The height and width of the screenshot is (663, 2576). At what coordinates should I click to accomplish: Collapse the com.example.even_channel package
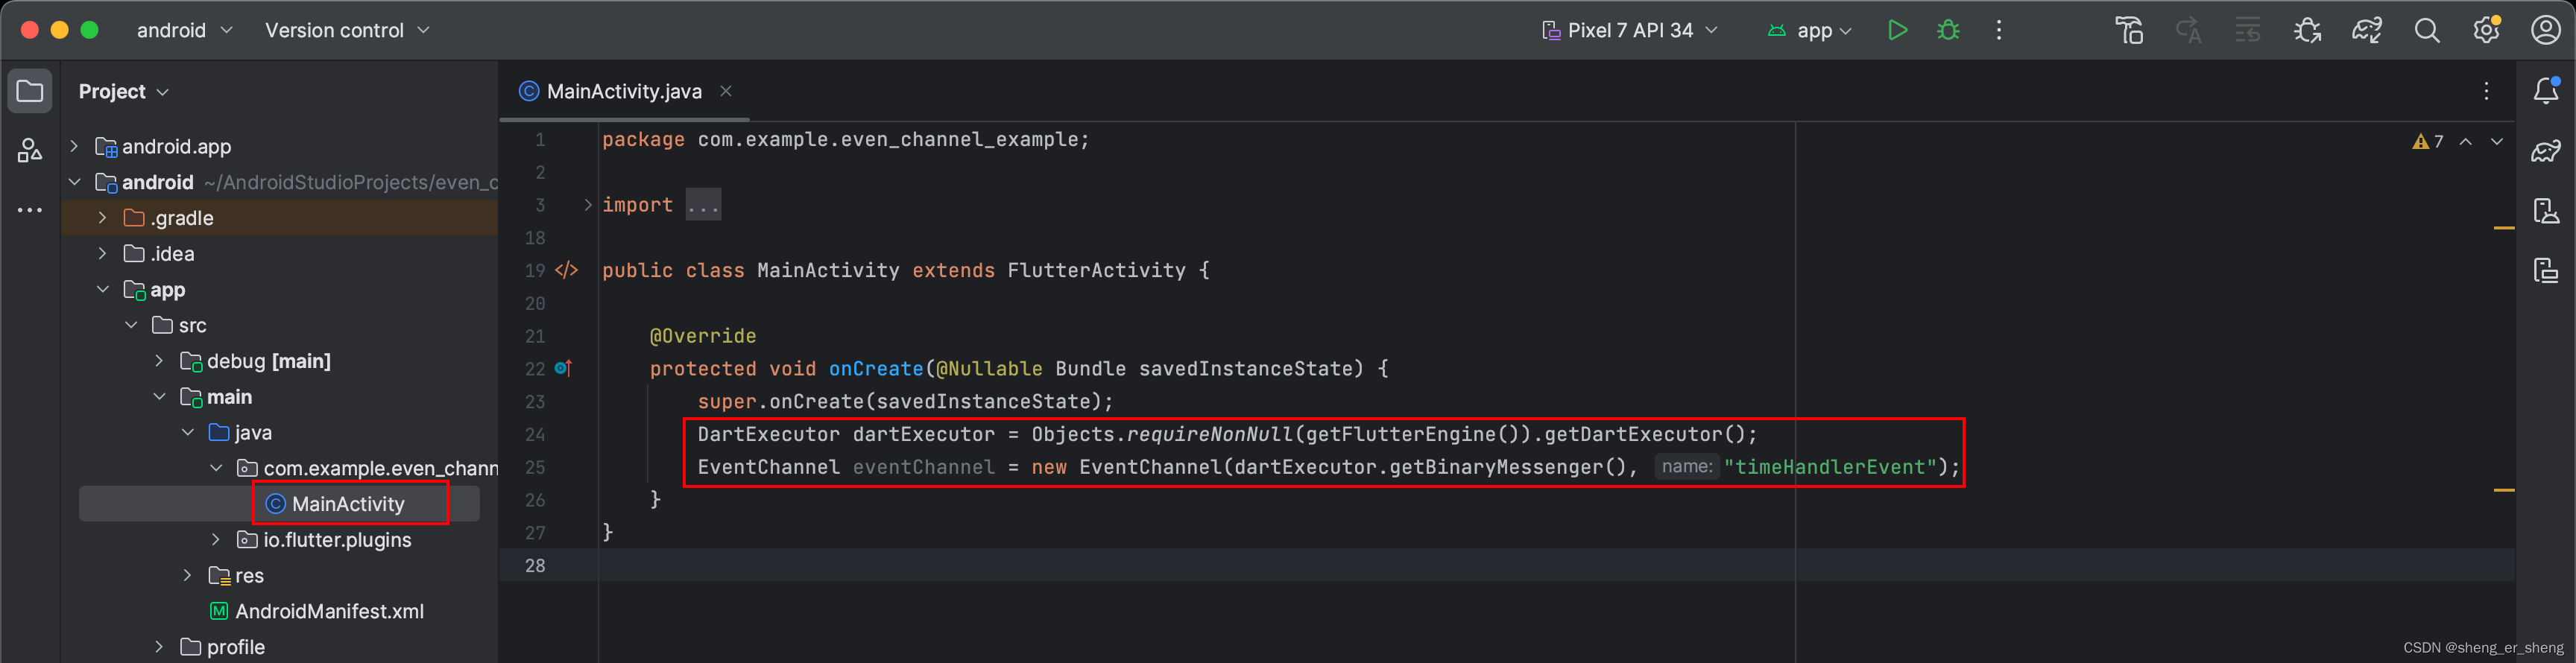(216, 468)
